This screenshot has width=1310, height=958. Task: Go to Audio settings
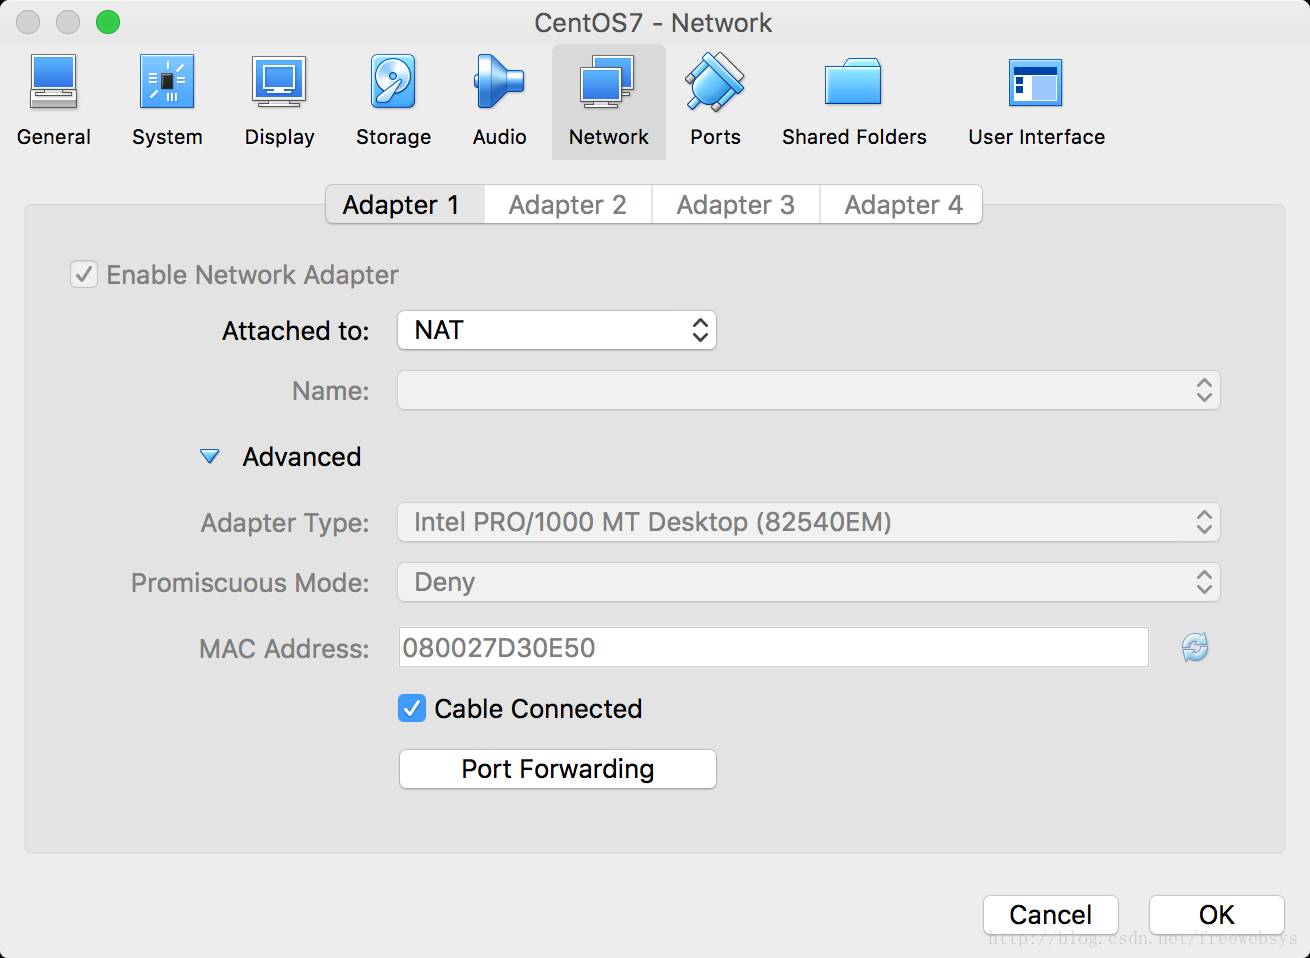(x=499, y=101)
